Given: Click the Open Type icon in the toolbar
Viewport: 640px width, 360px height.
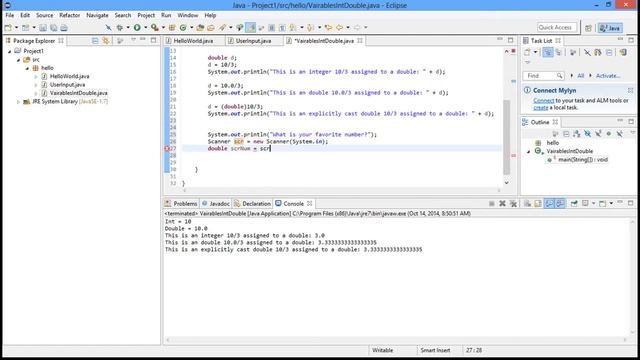Looking at the screenshot, I should coord(200,27).
